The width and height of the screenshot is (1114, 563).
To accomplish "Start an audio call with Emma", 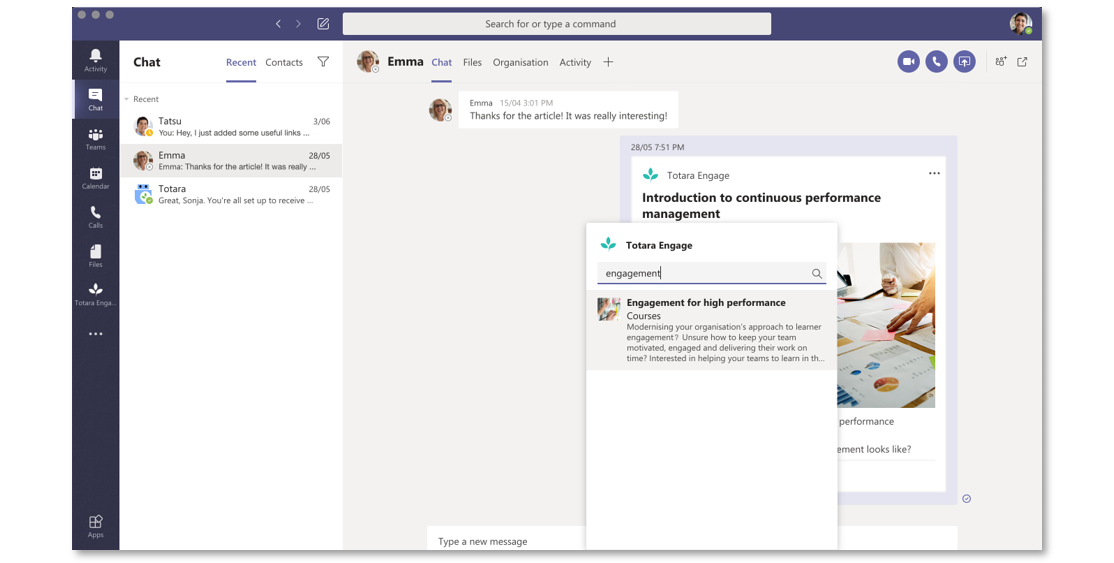I will coord(936,62).
